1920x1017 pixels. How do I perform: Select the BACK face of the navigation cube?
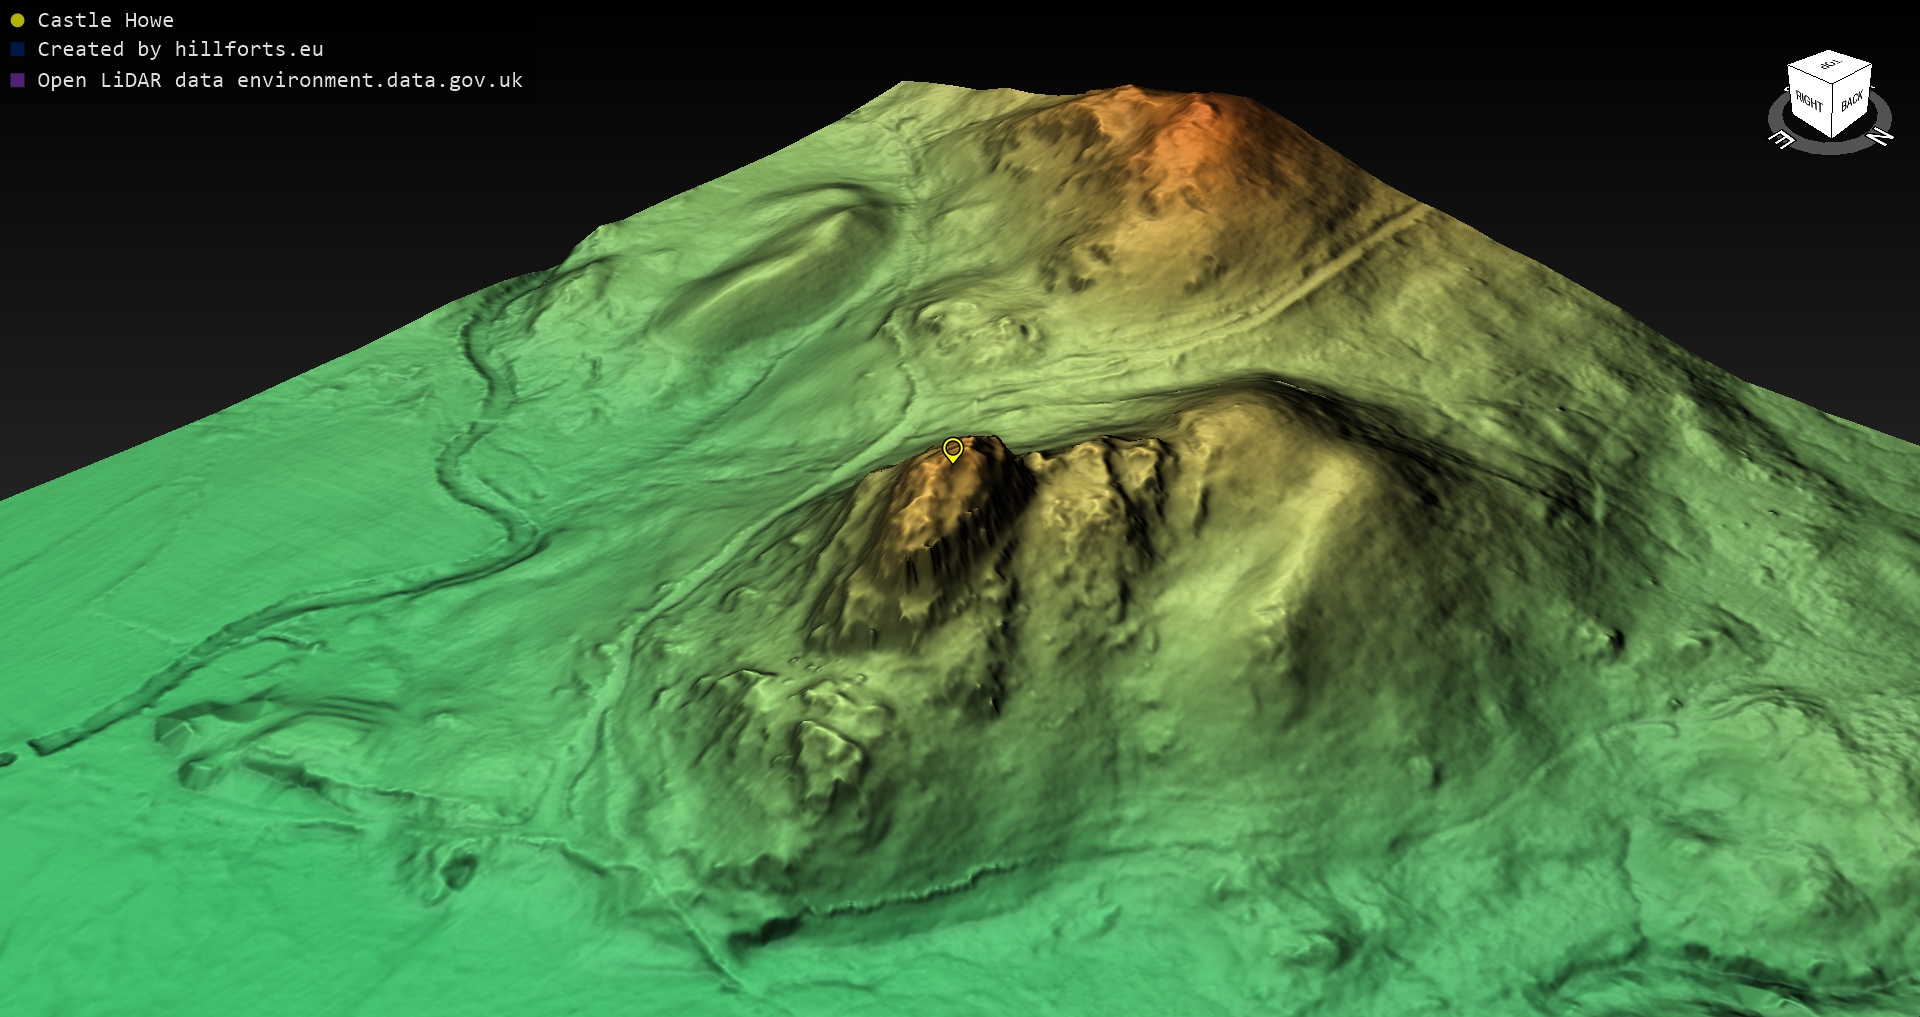1852,102
